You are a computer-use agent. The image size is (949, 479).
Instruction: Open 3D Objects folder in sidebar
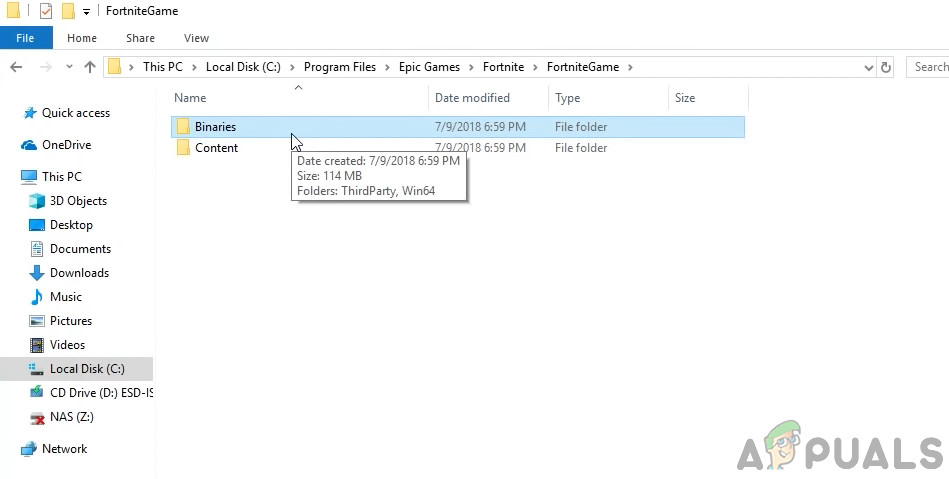78,200
